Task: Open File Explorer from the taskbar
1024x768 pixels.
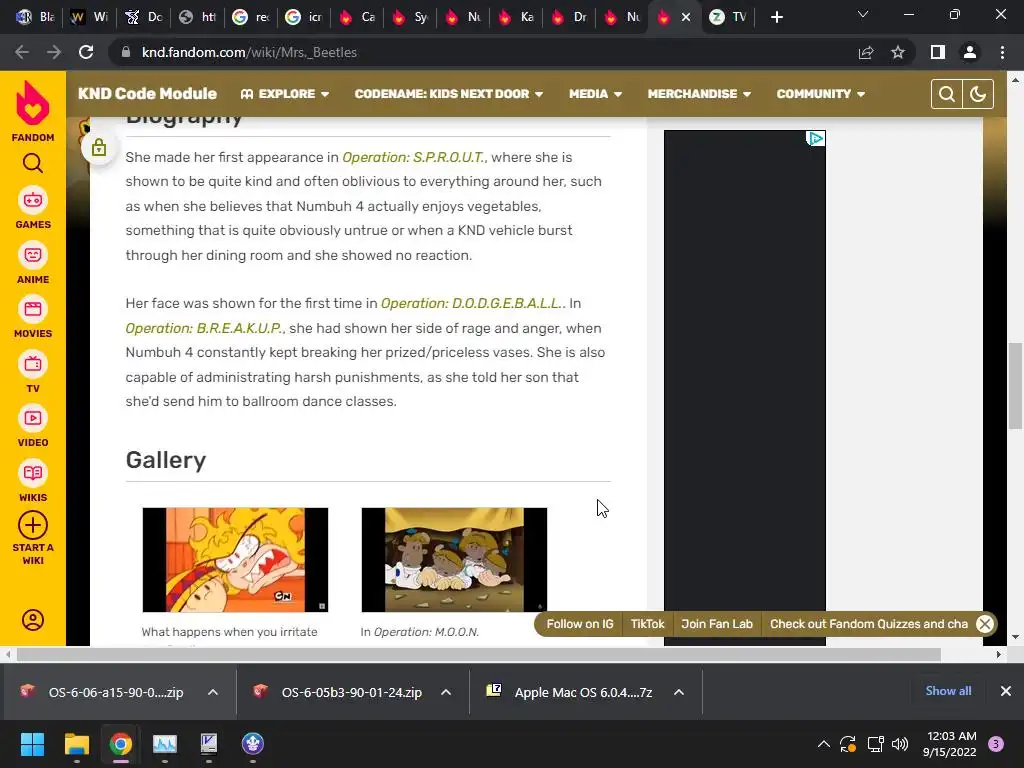Action: click(x=76, y=744)
